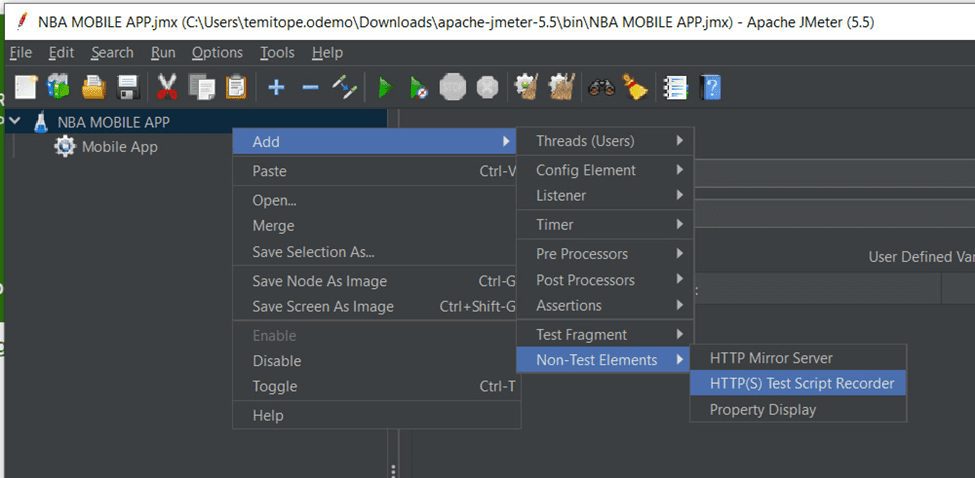Choose Open... from the context menu
Screen dimensions: 975x478
coord(374,200)
